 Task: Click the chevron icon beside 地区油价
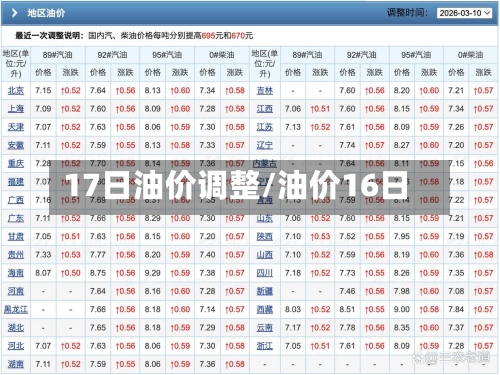14,13
